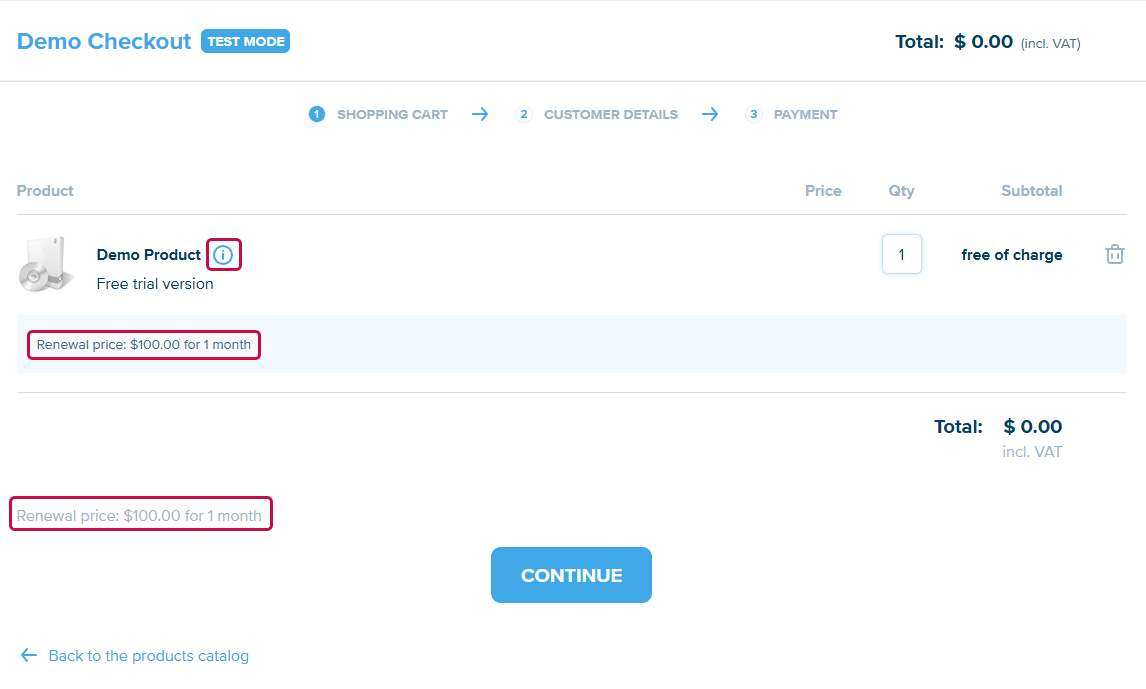Image resolution: width=1146 pixels, height=689 pixels.
Task: Open the Payment step label
Action: pos(805,114)
